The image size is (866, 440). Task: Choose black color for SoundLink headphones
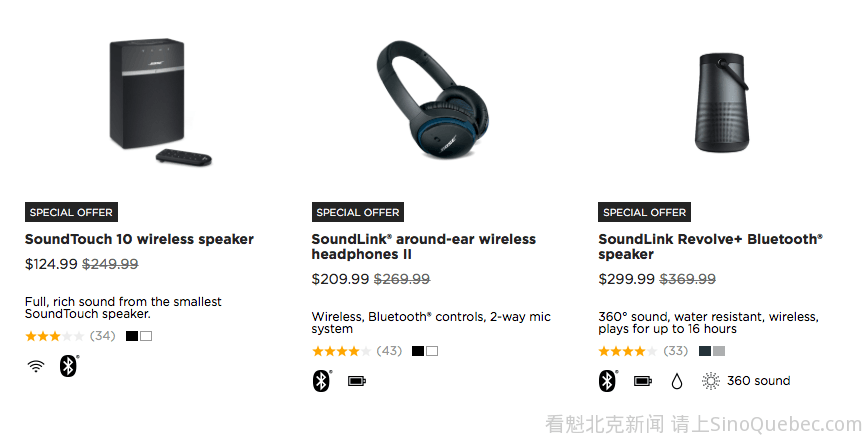[x=418, y=351]
